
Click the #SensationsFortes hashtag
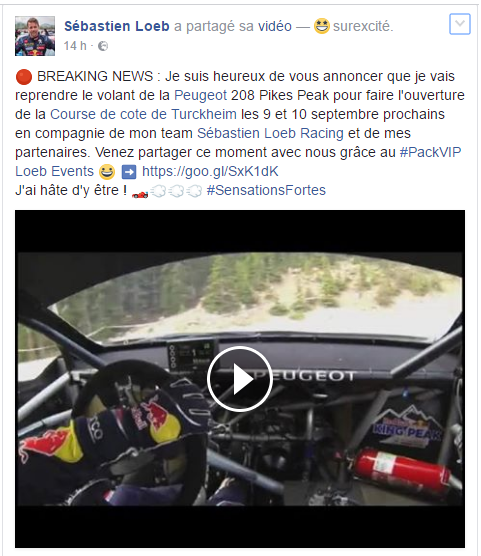click(x=266, y=190)
